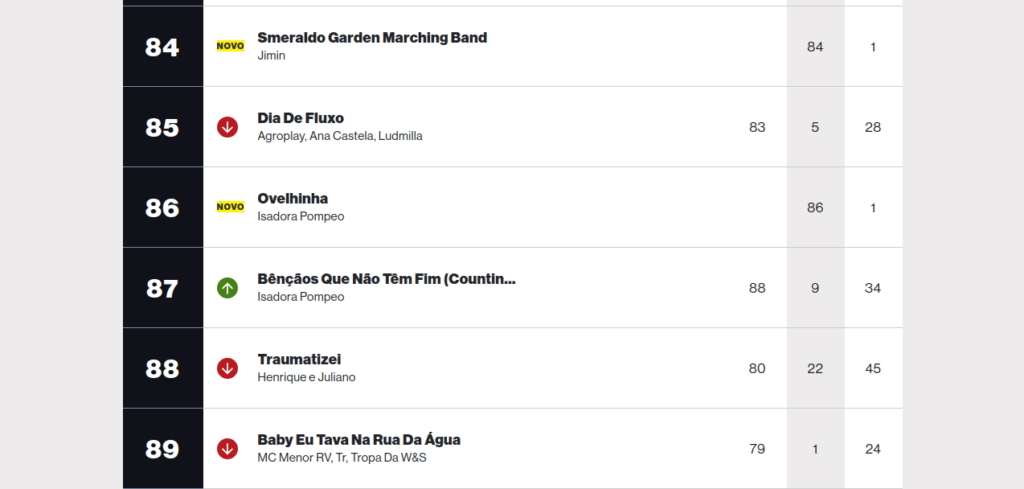This screenshot has height=489, width=1024.
Task: Click the Traumatizei song title
Action: coord(299,360)
